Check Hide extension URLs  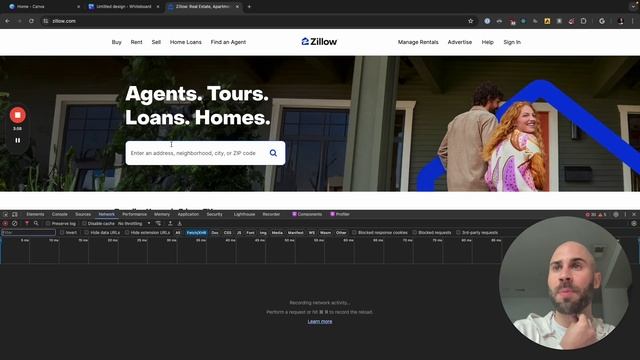127,233
